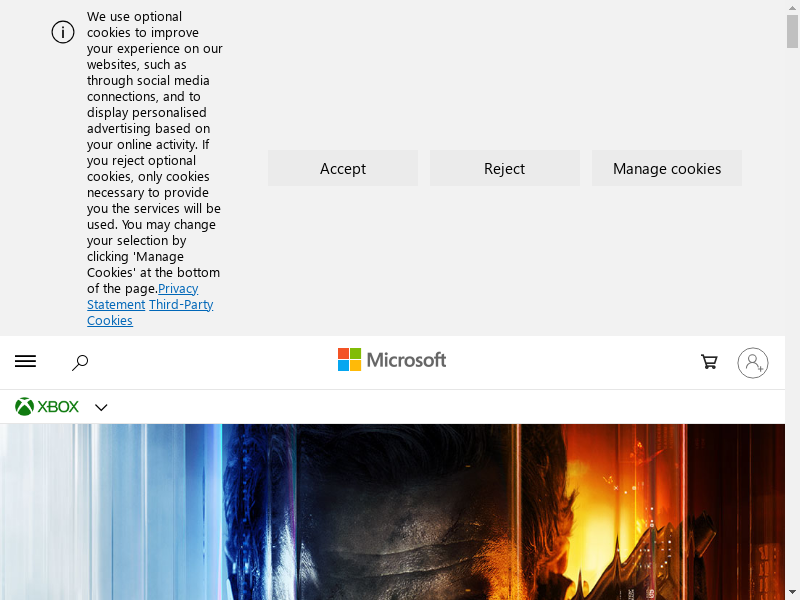Click the cookie notice info icon

coord(63,32)
